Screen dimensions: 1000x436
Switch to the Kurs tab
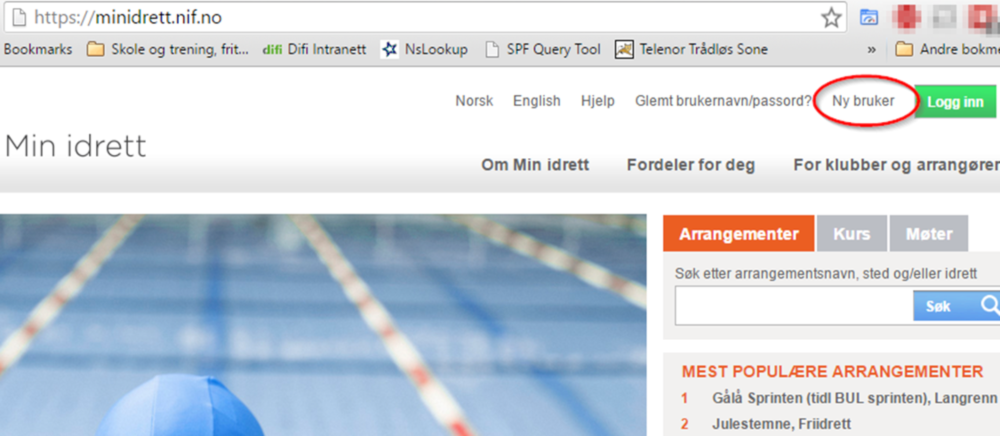point(851,234)
